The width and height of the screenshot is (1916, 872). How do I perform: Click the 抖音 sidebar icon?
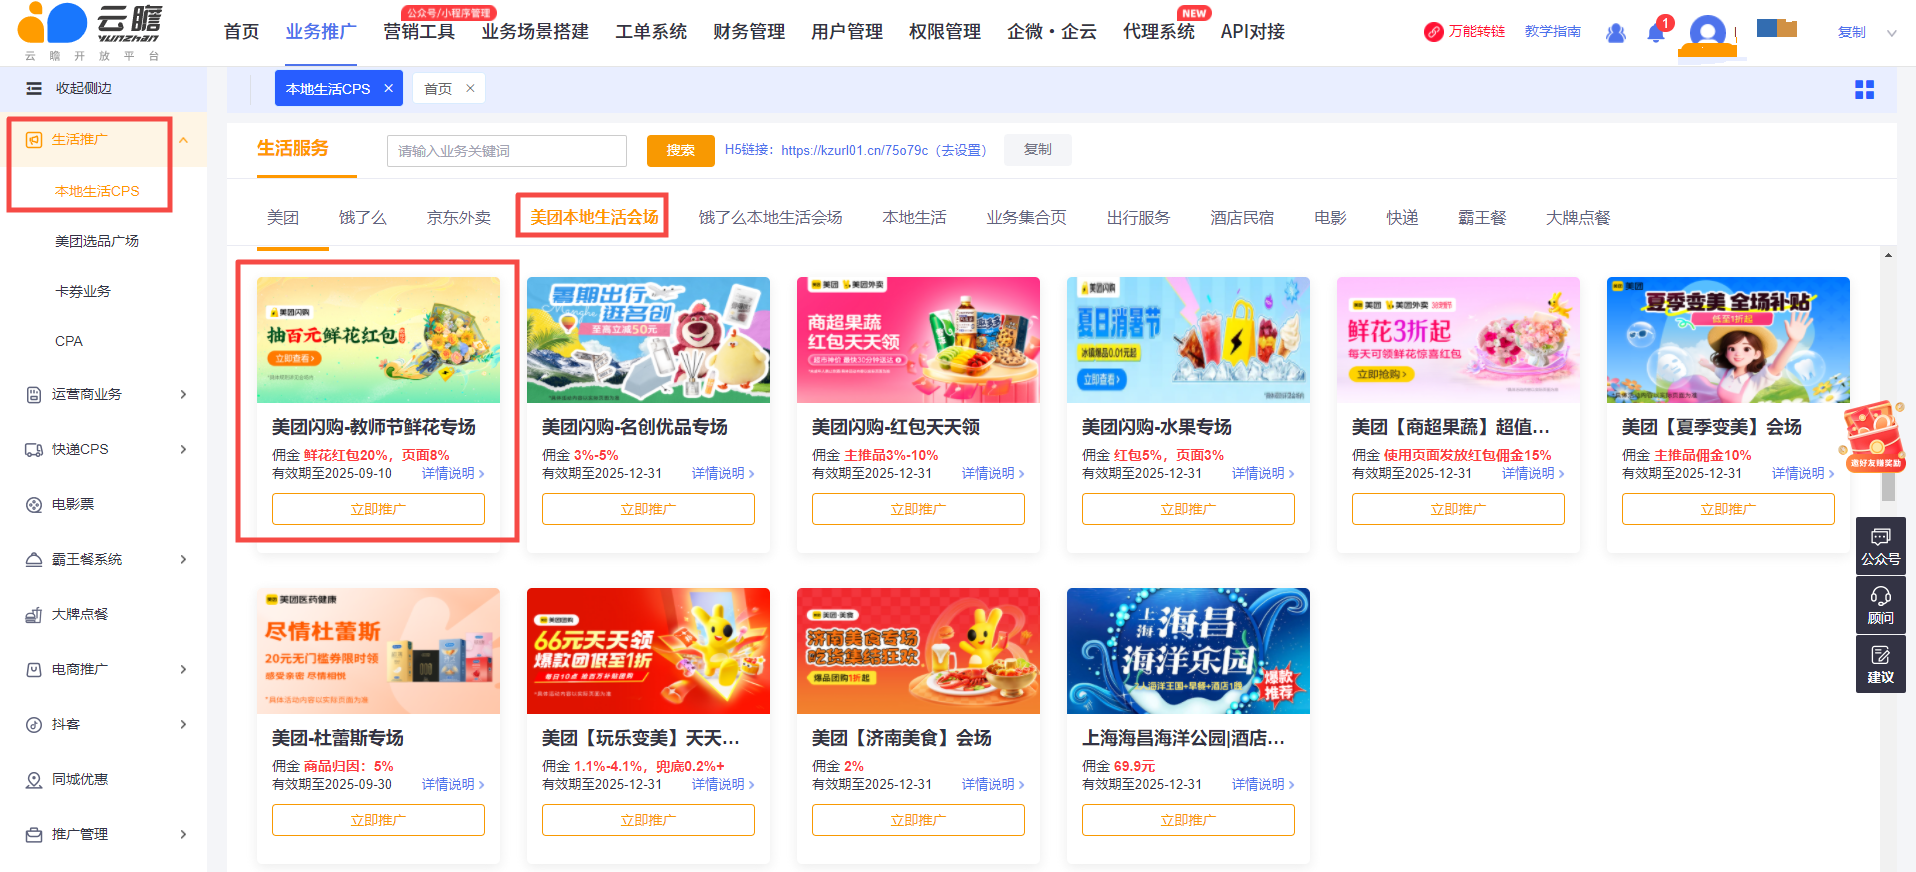point(34,725)
